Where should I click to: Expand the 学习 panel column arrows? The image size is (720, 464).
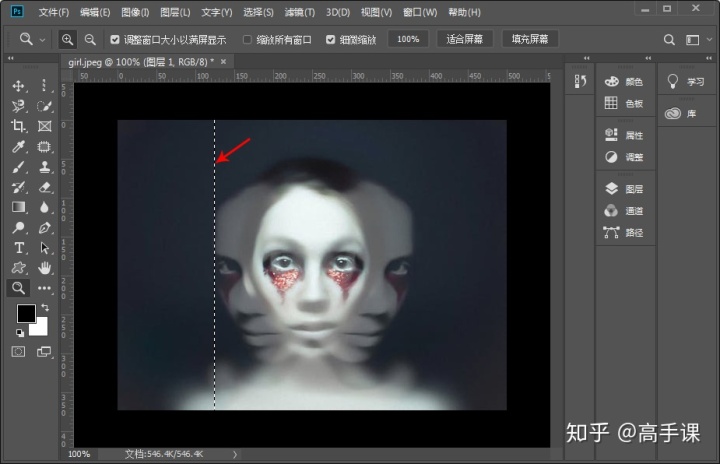tap(709, 58)
